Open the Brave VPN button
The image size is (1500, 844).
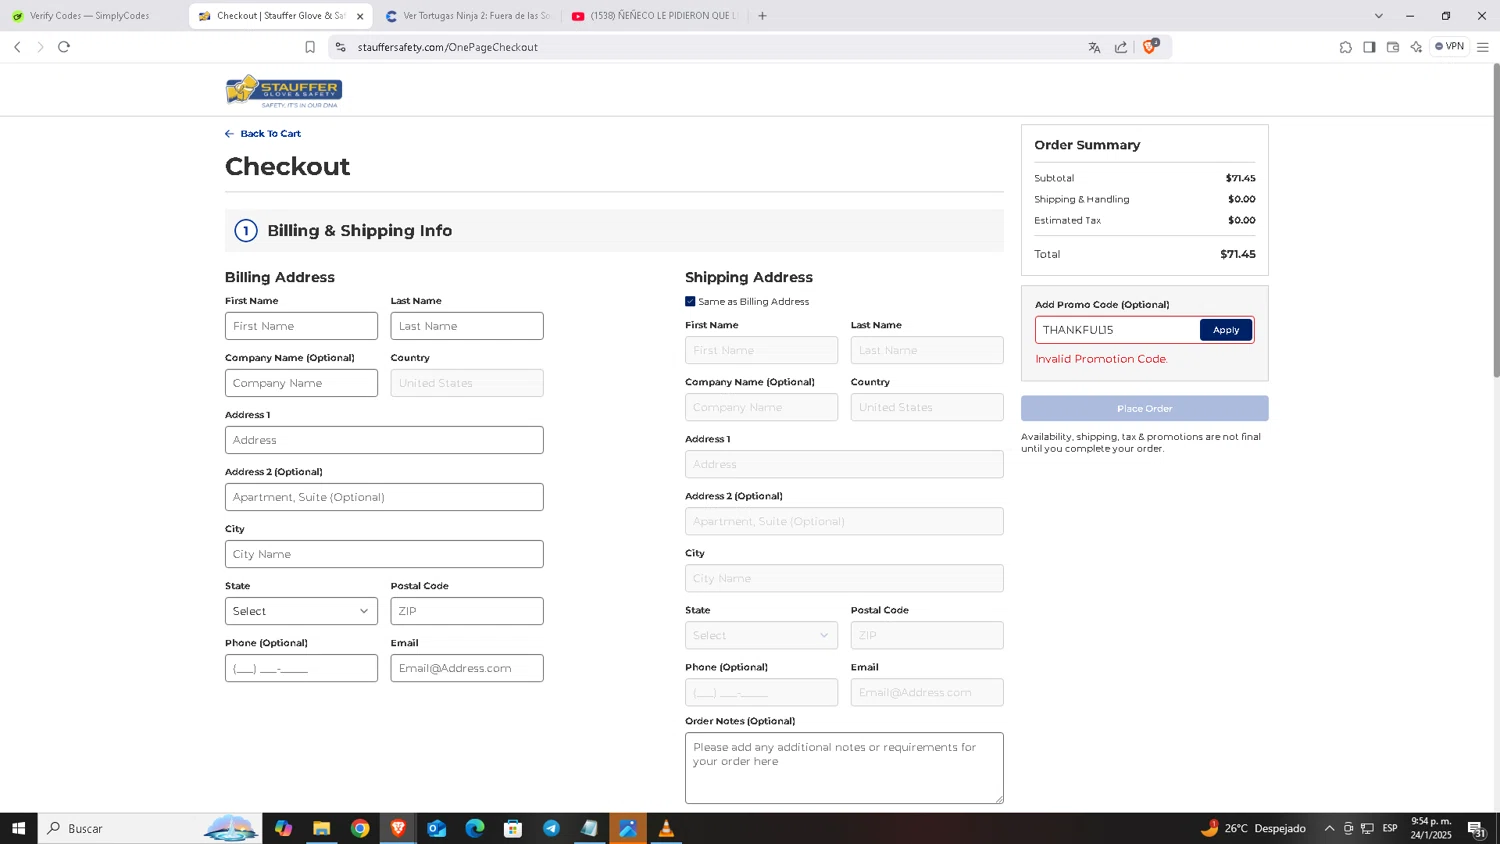(x=1449, y=46)
